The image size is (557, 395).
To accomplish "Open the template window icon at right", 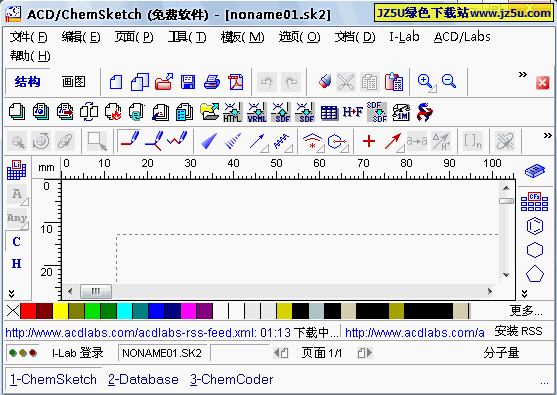I will (535, 171).
